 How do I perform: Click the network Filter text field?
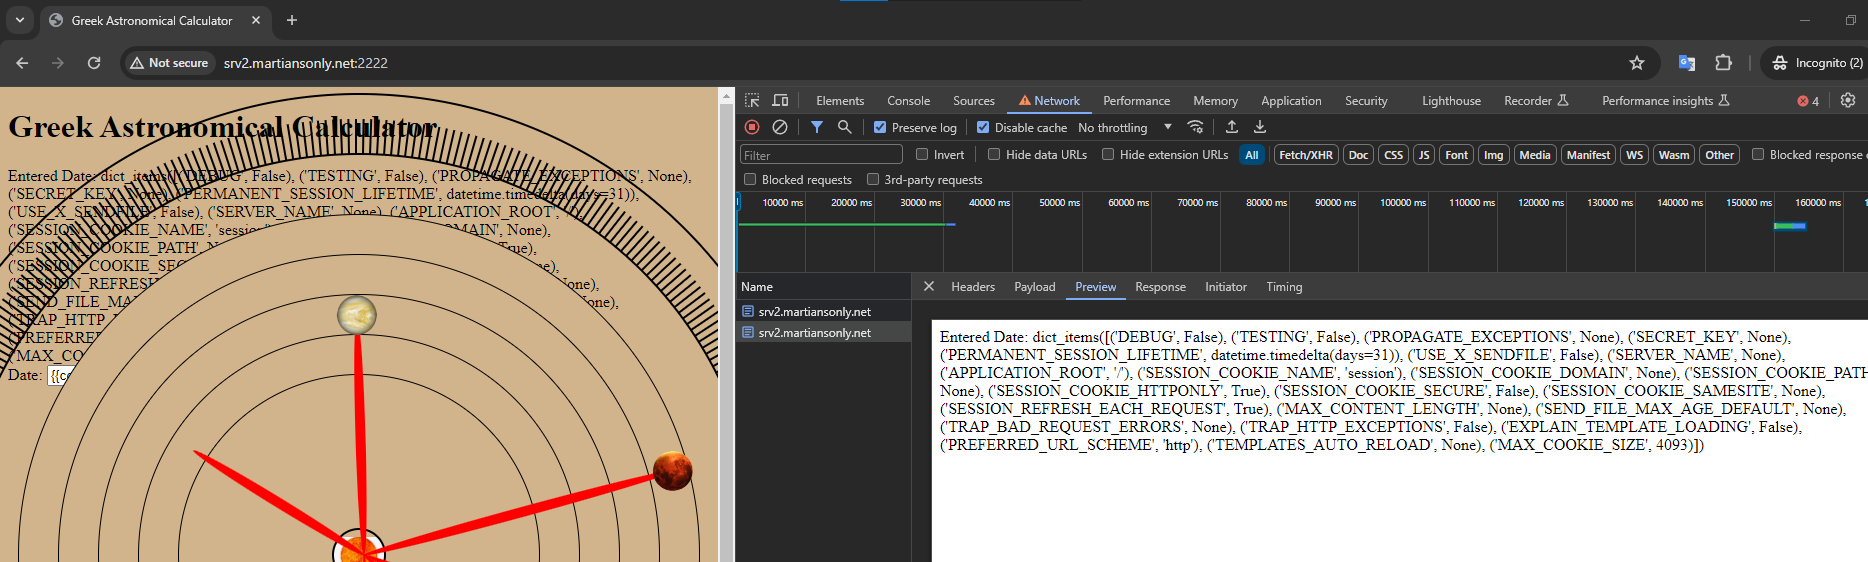click(822, 155)
